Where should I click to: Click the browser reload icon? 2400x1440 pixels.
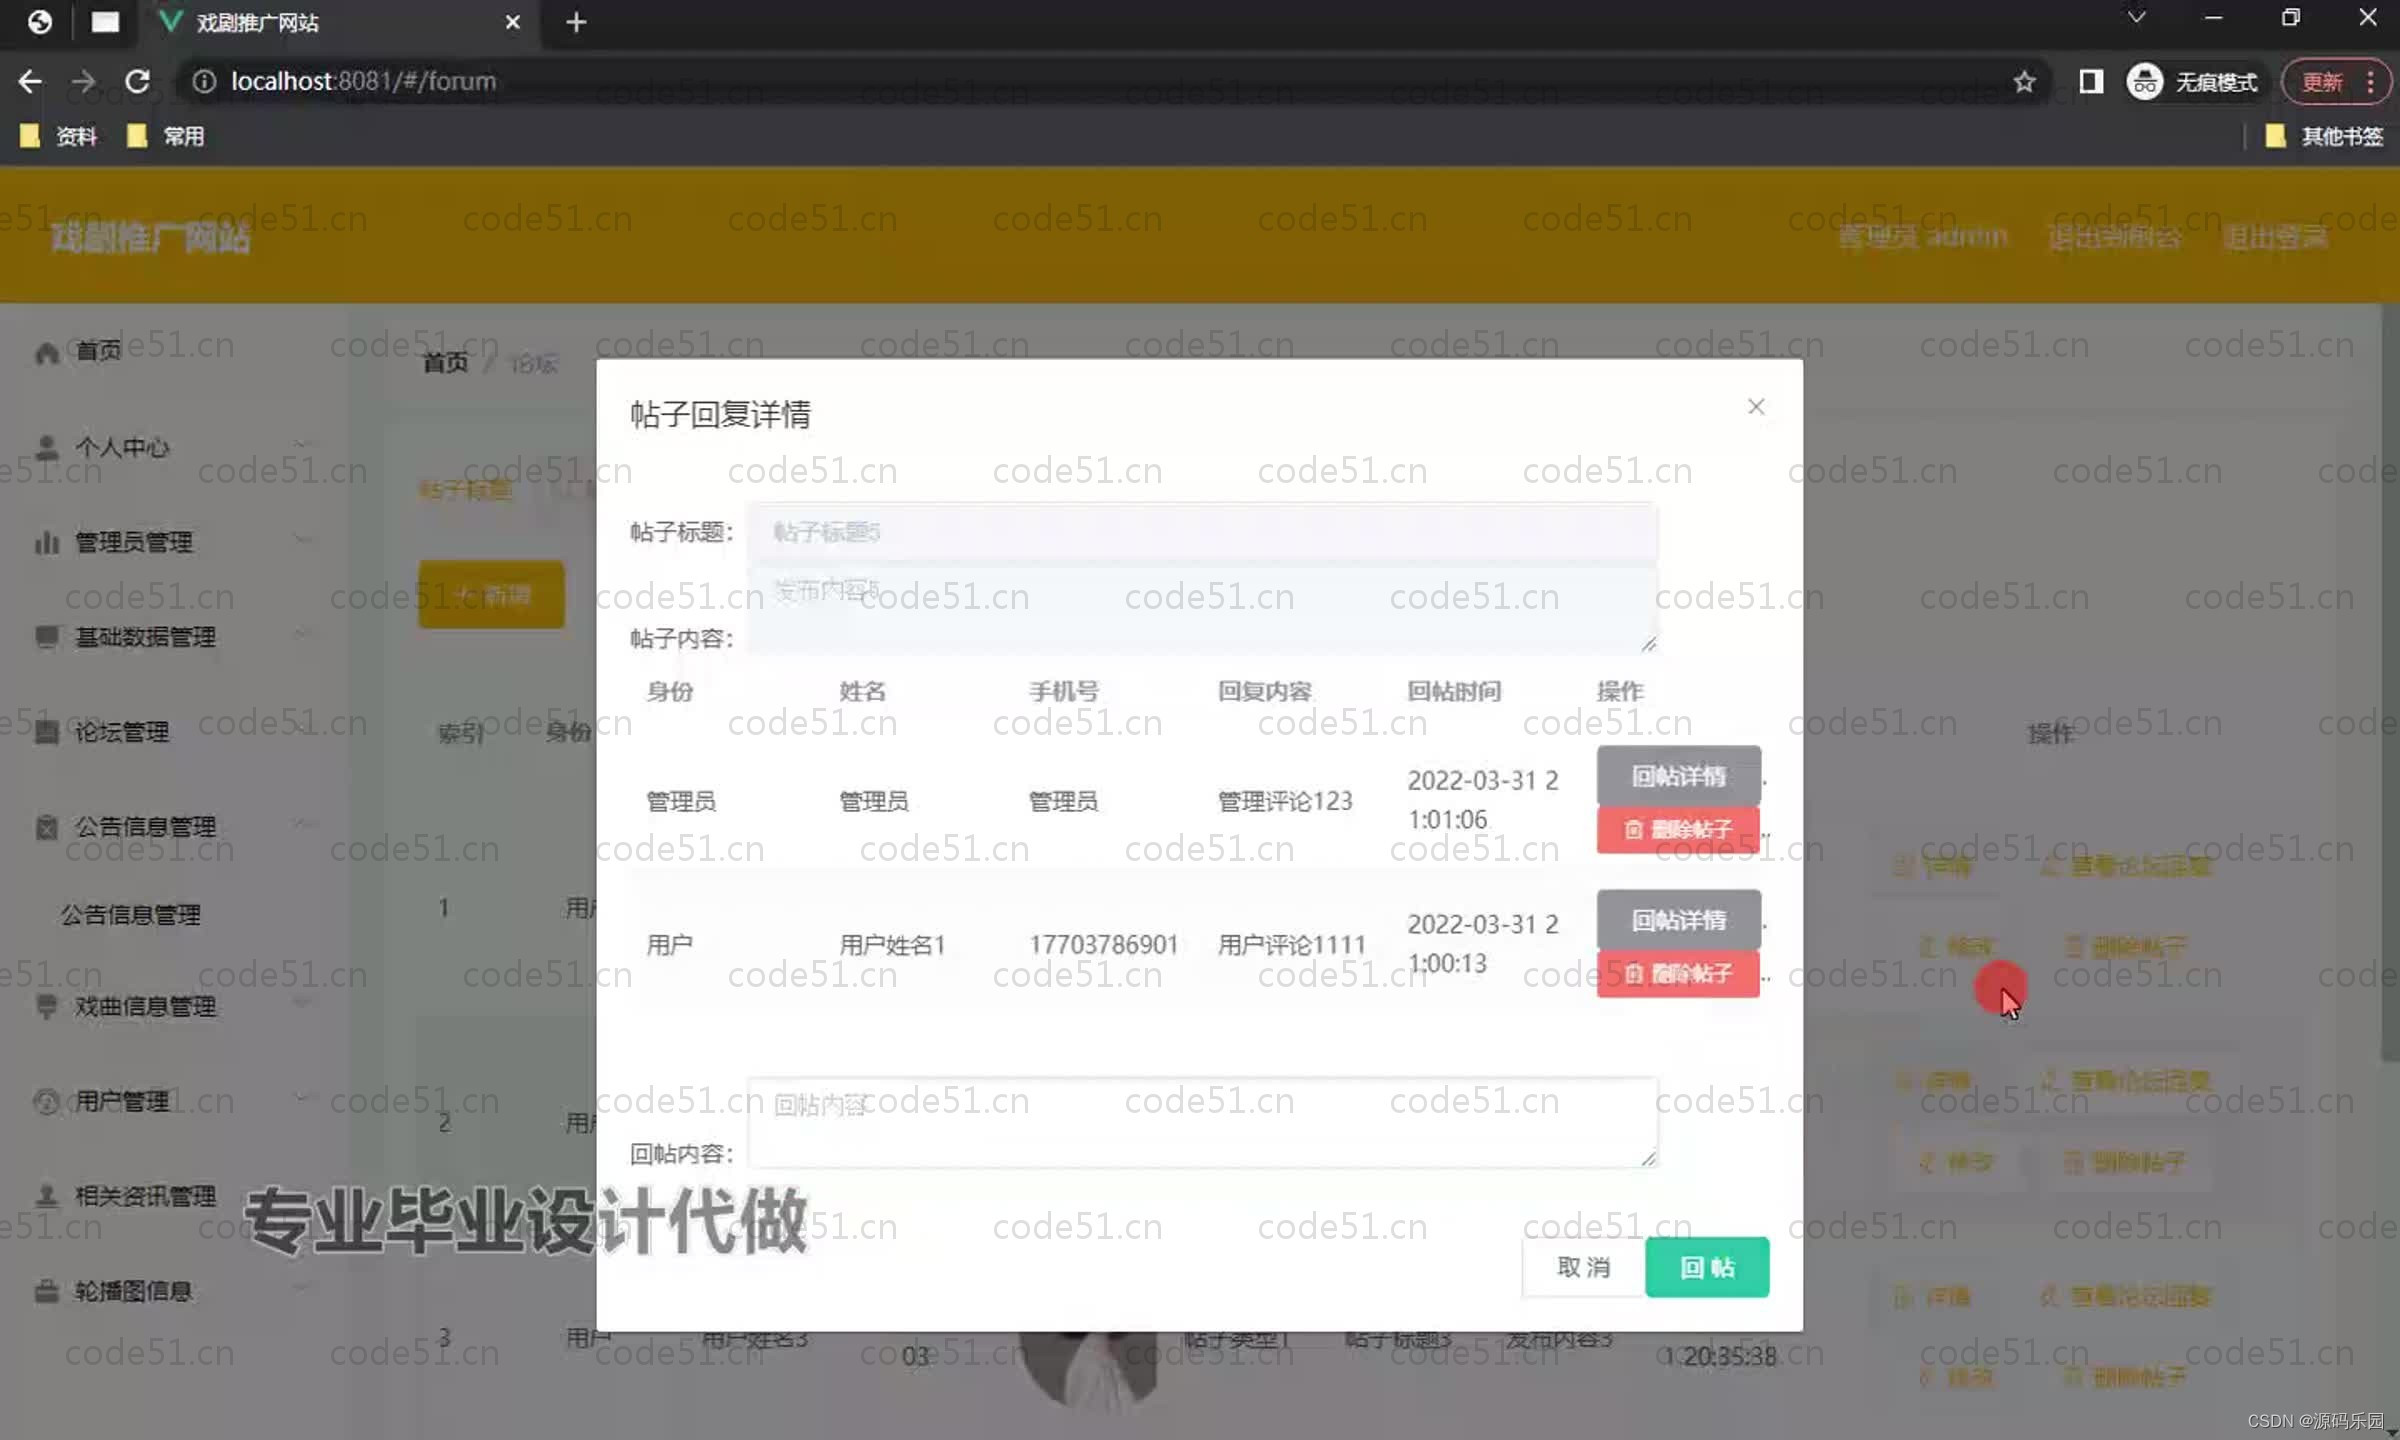coord(137,81)
